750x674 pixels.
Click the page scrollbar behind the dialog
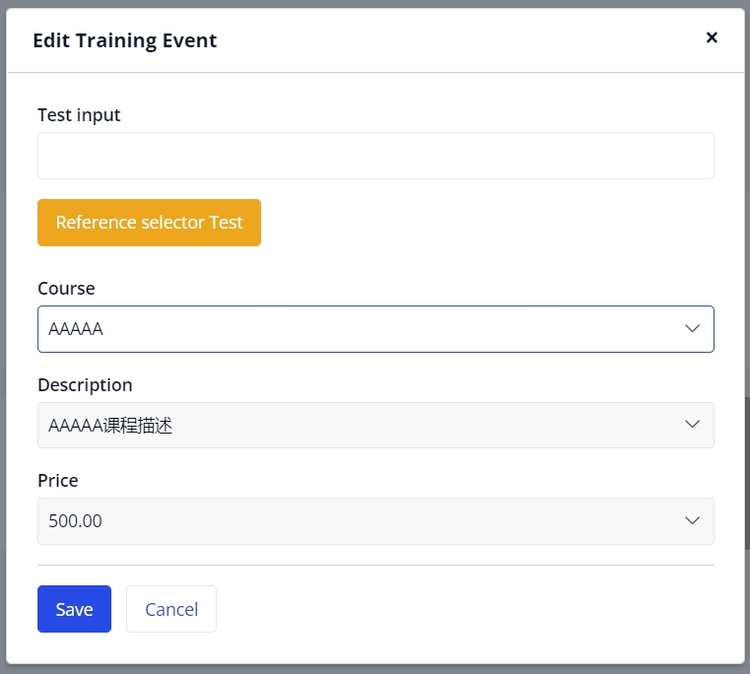coord(747,470)
